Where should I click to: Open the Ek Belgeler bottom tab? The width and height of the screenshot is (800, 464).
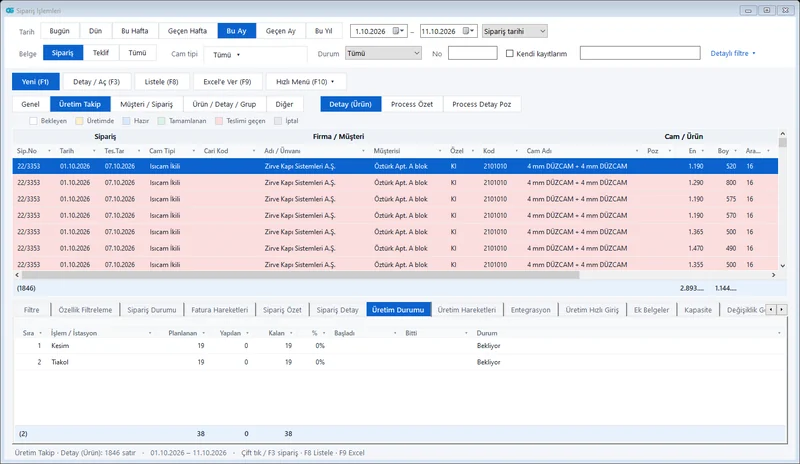pos(652,310)
